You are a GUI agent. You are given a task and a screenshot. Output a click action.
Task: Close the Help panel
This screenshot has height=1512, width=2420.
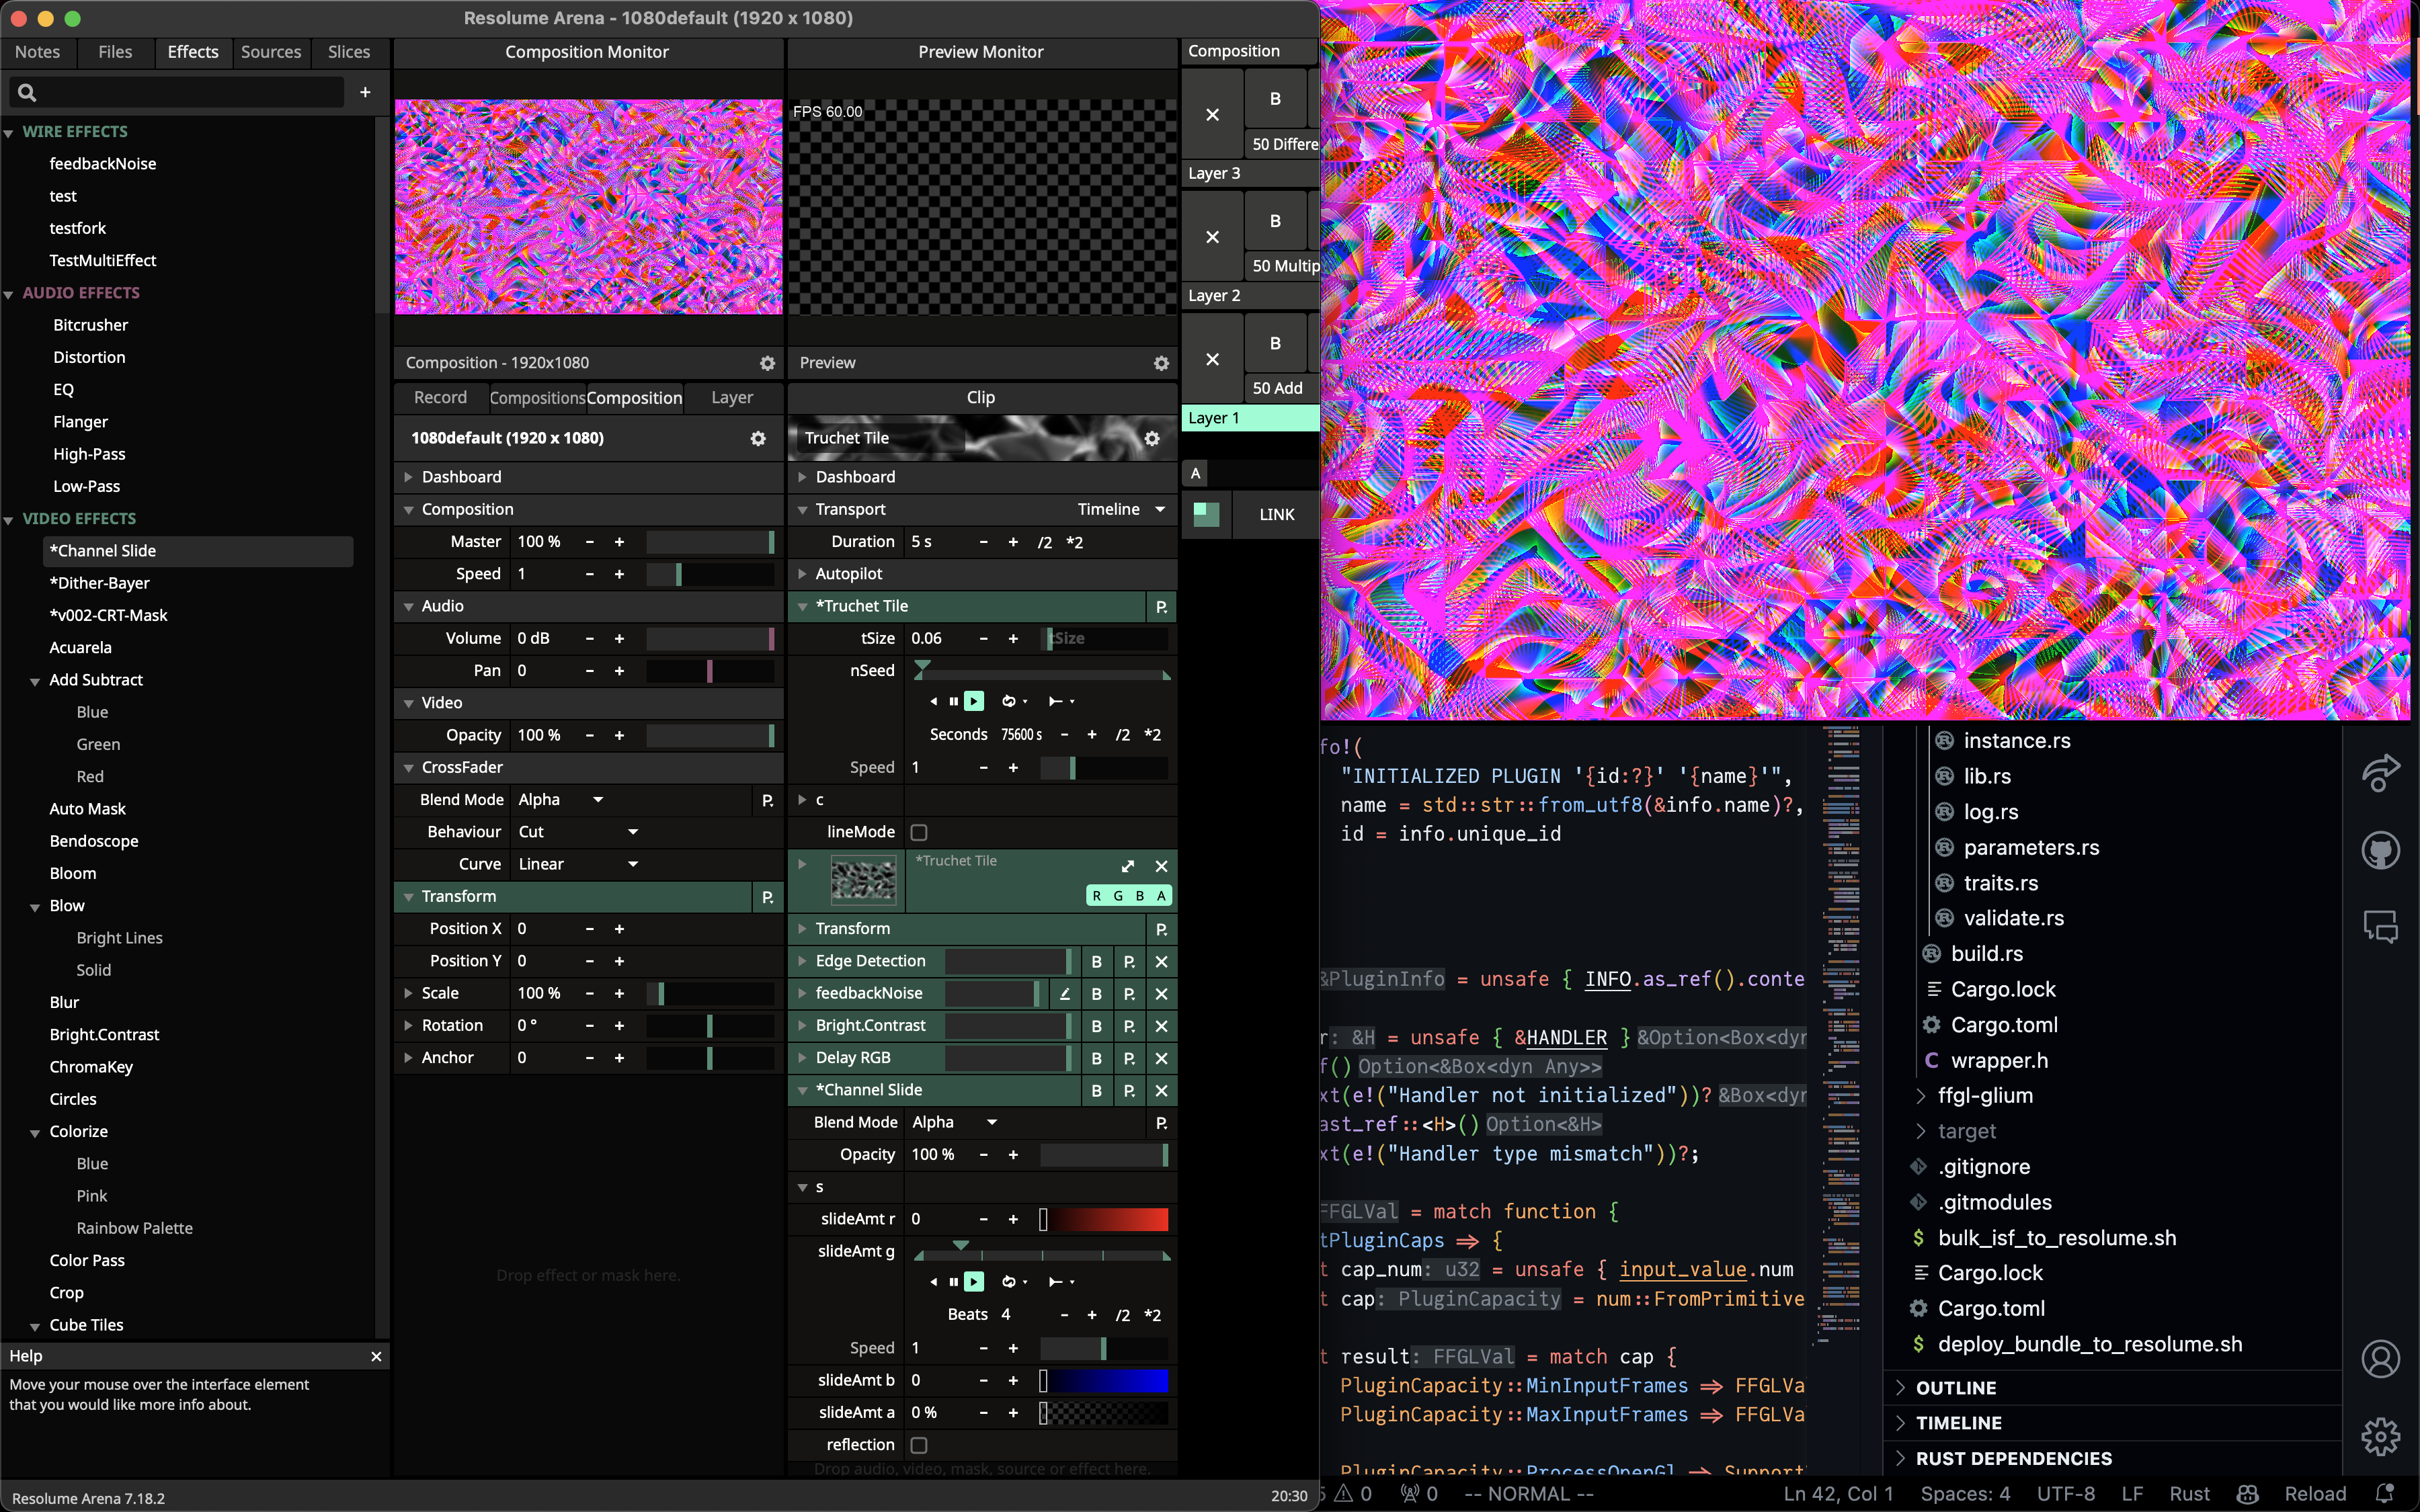376,1356
